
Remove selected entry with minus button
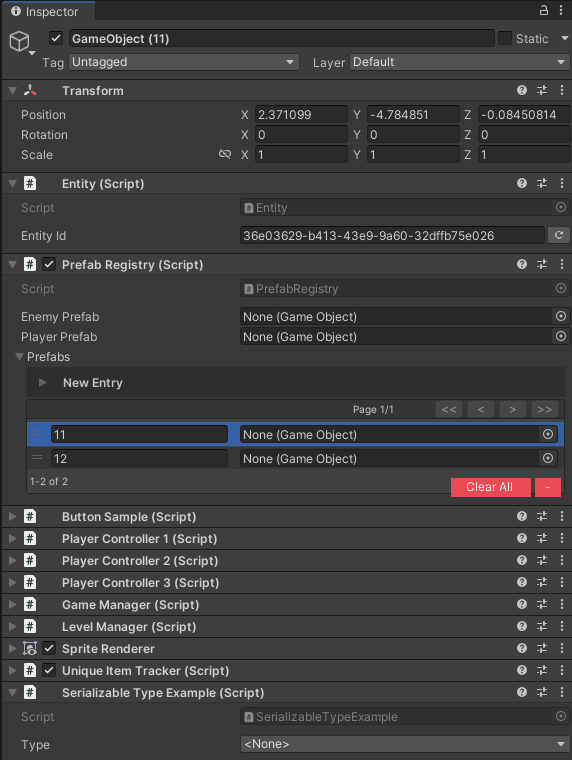click(x=548, y=487)
